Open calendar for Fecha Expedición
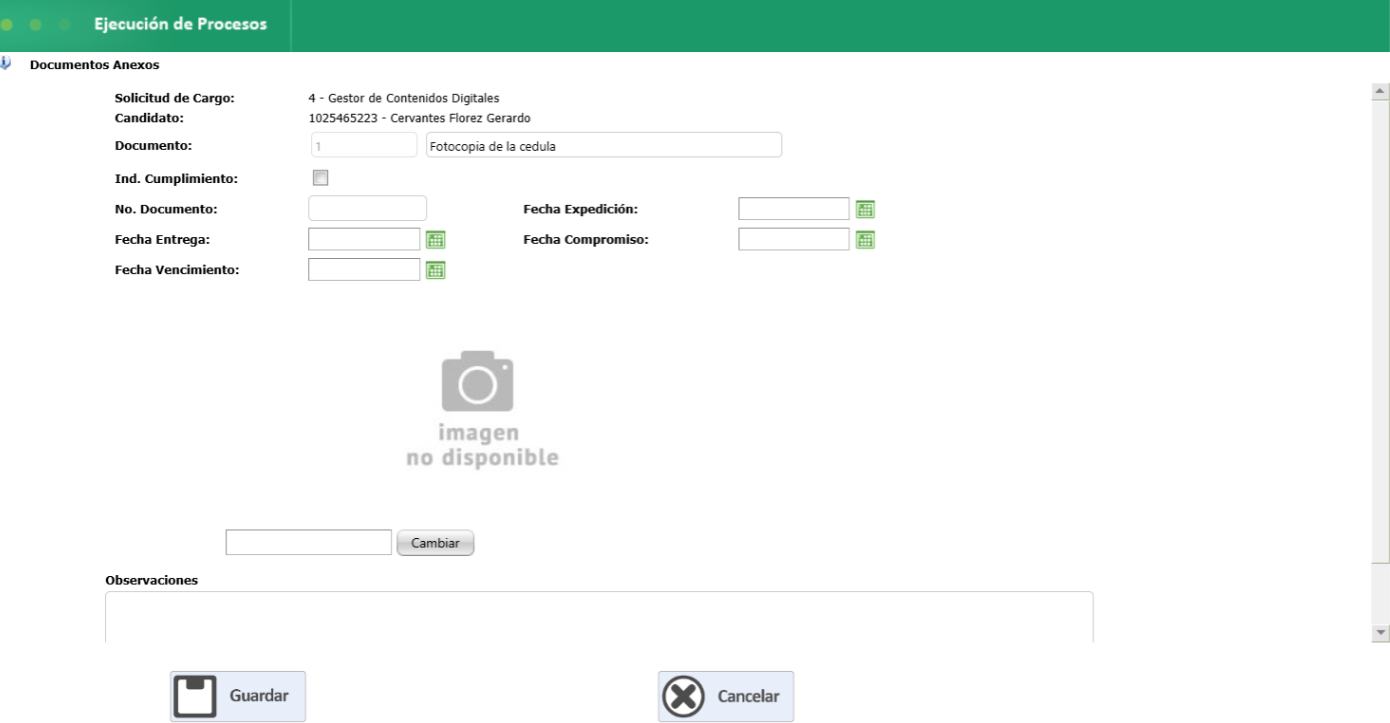 [x=865, y=209]
